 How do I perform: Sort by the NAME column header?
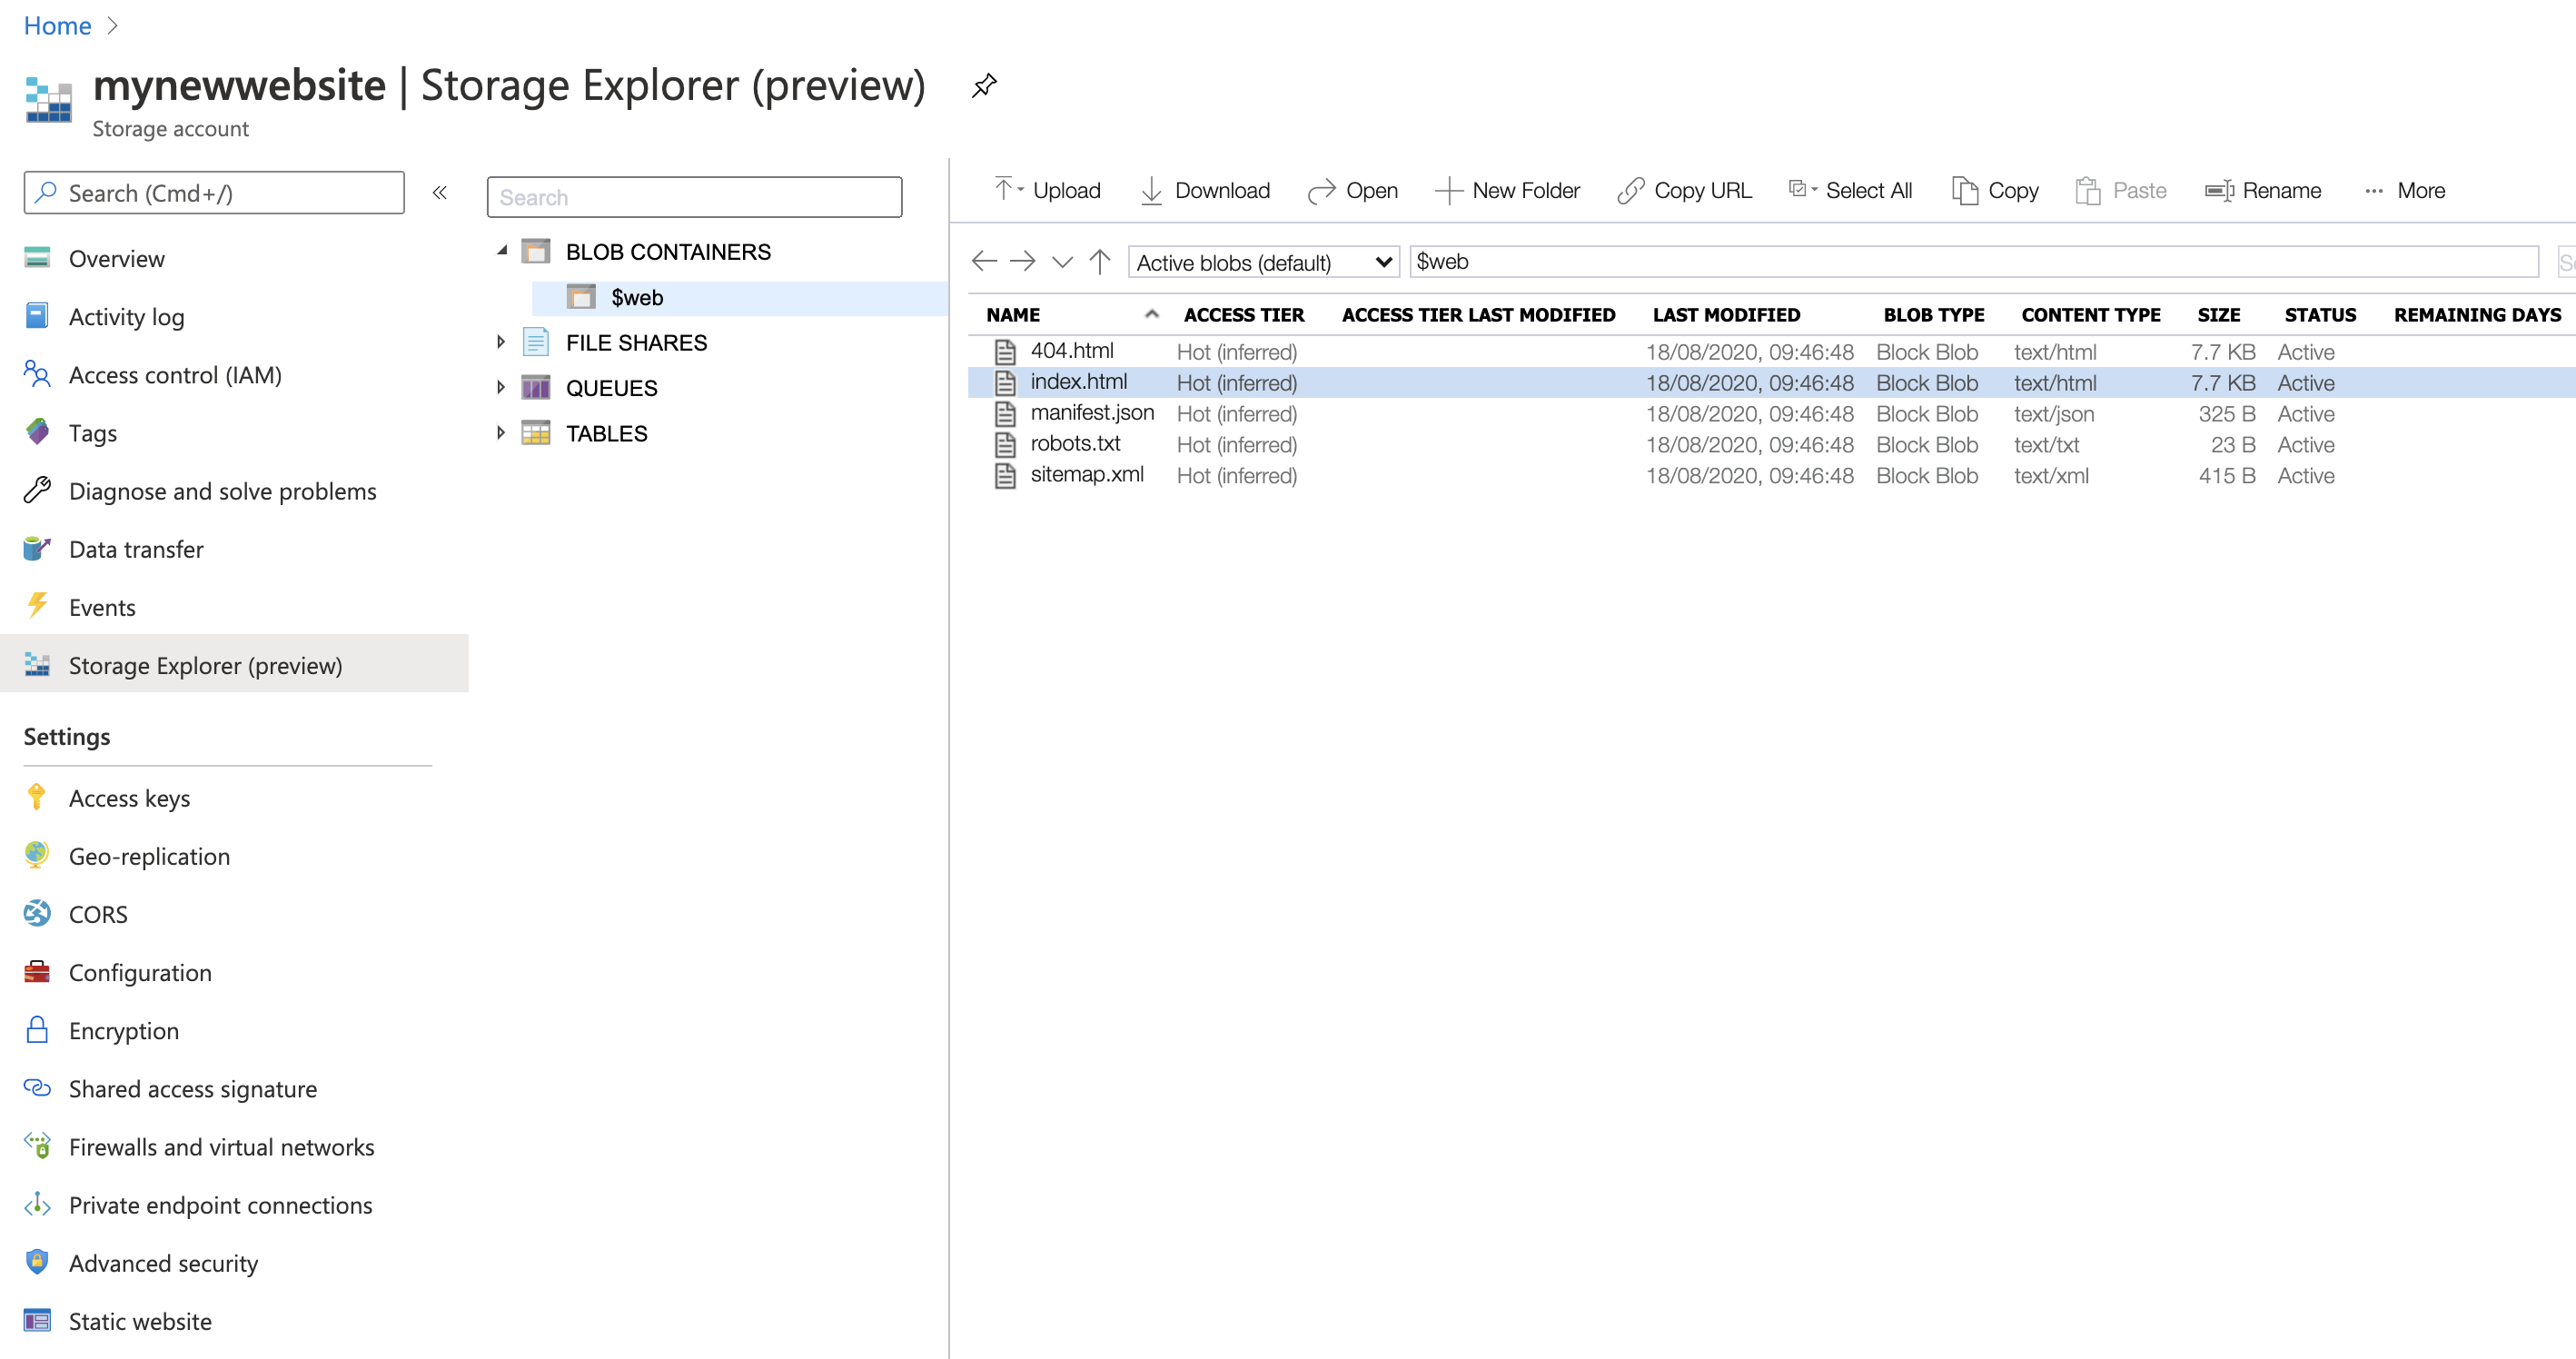pyautogui.click(x=1013, y=314)
